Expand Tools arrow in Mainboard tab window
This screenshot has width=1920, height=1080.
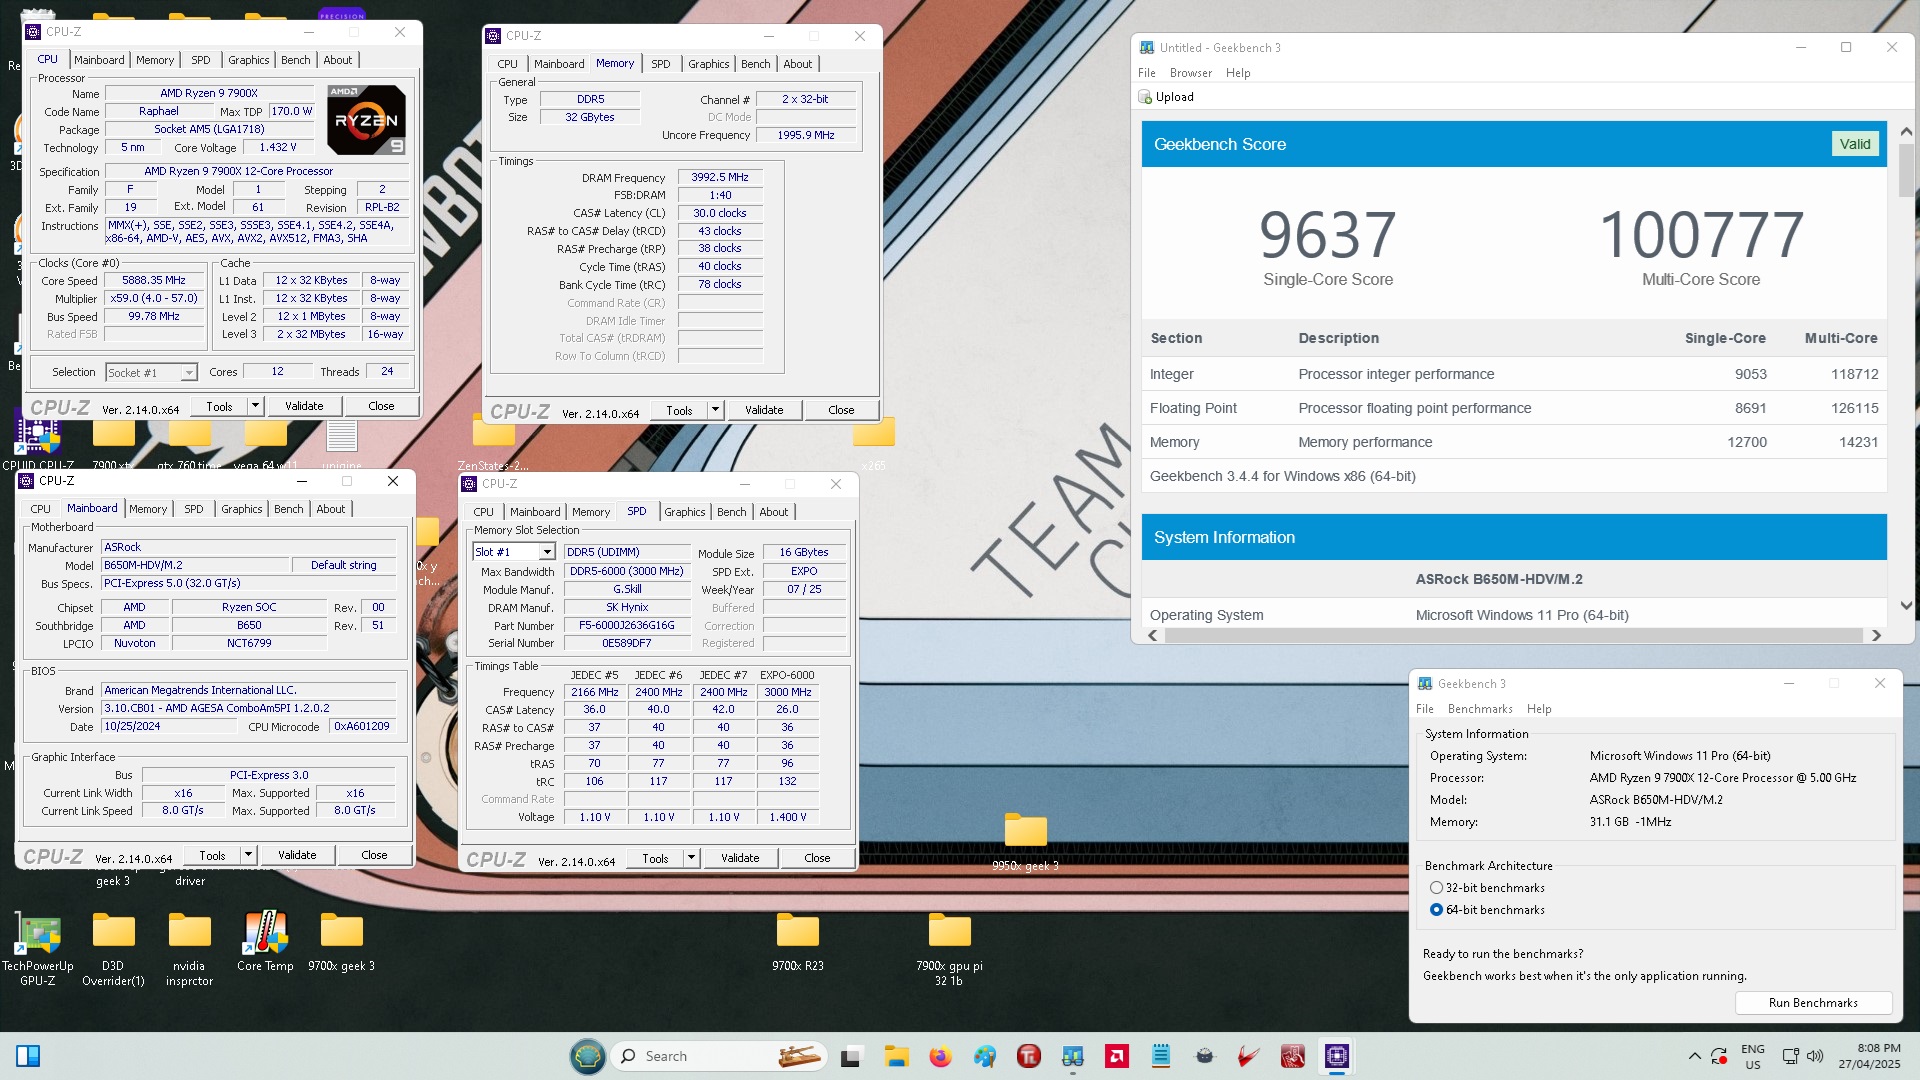[x=248, y=855]
